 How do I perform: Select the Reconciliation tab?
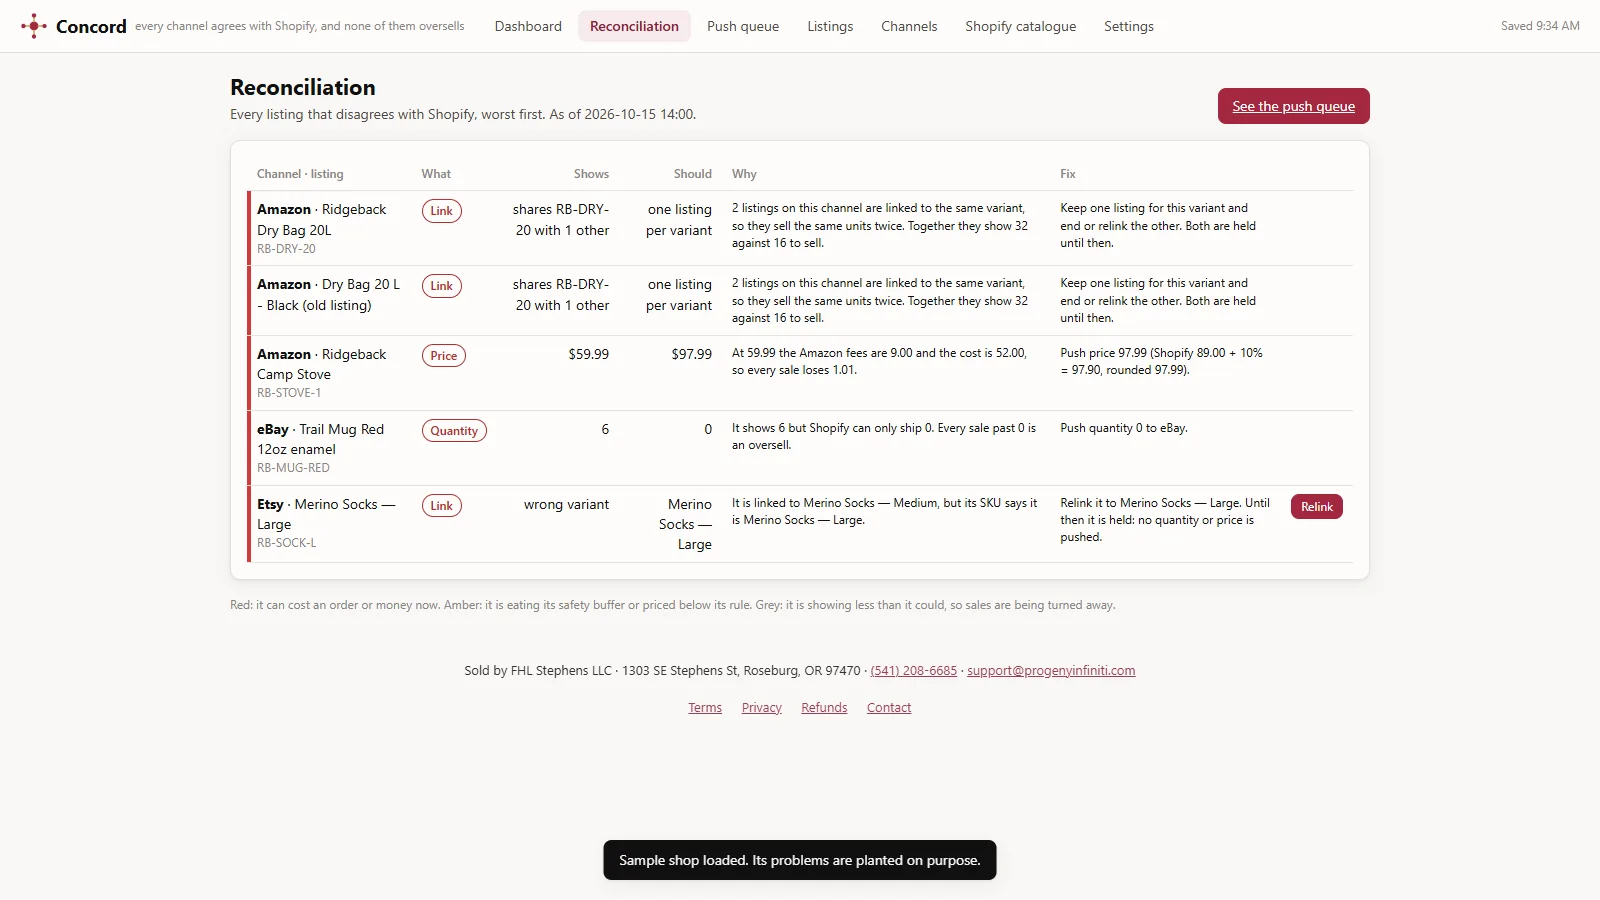(x=634, y=26)
